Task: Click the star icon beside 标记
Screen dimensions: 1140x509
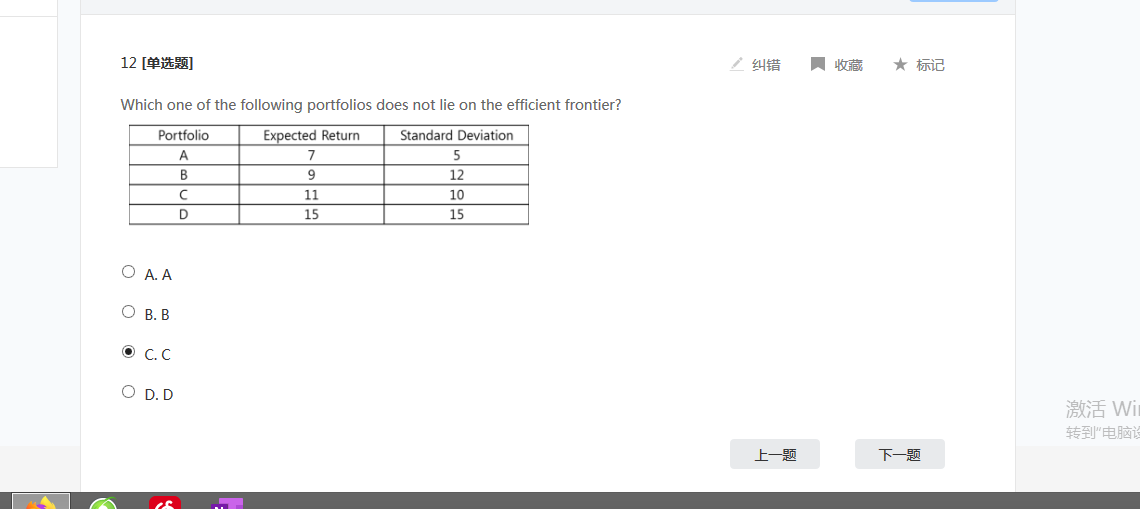Action: click(x=900, y=64)
